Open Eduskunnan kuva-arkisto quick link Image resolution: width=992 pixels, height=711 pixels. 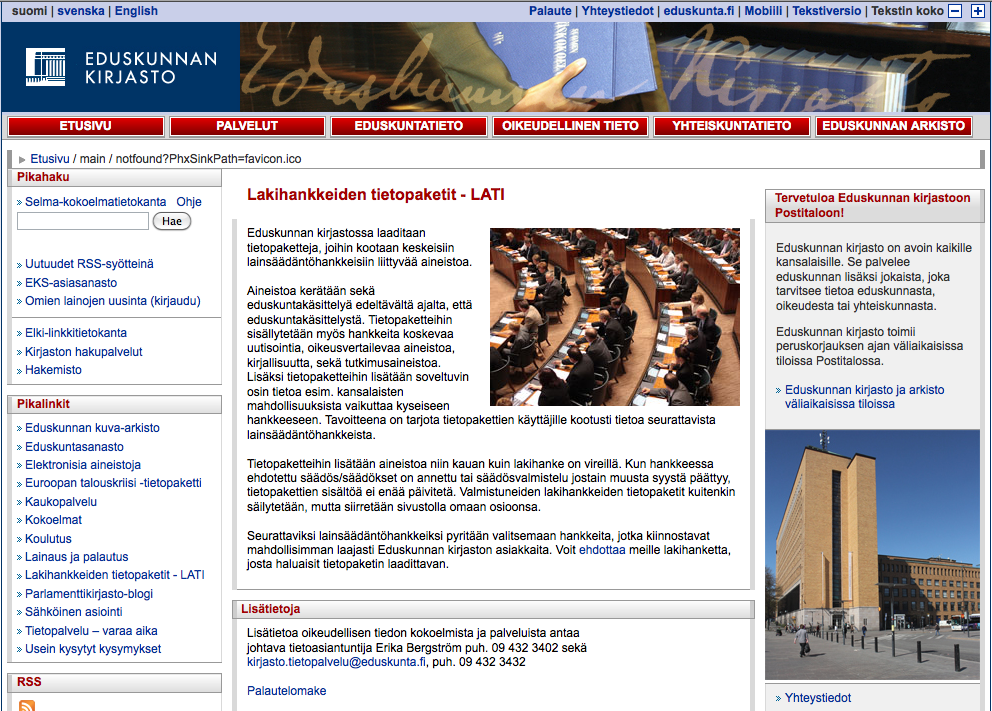click(92, 428)
